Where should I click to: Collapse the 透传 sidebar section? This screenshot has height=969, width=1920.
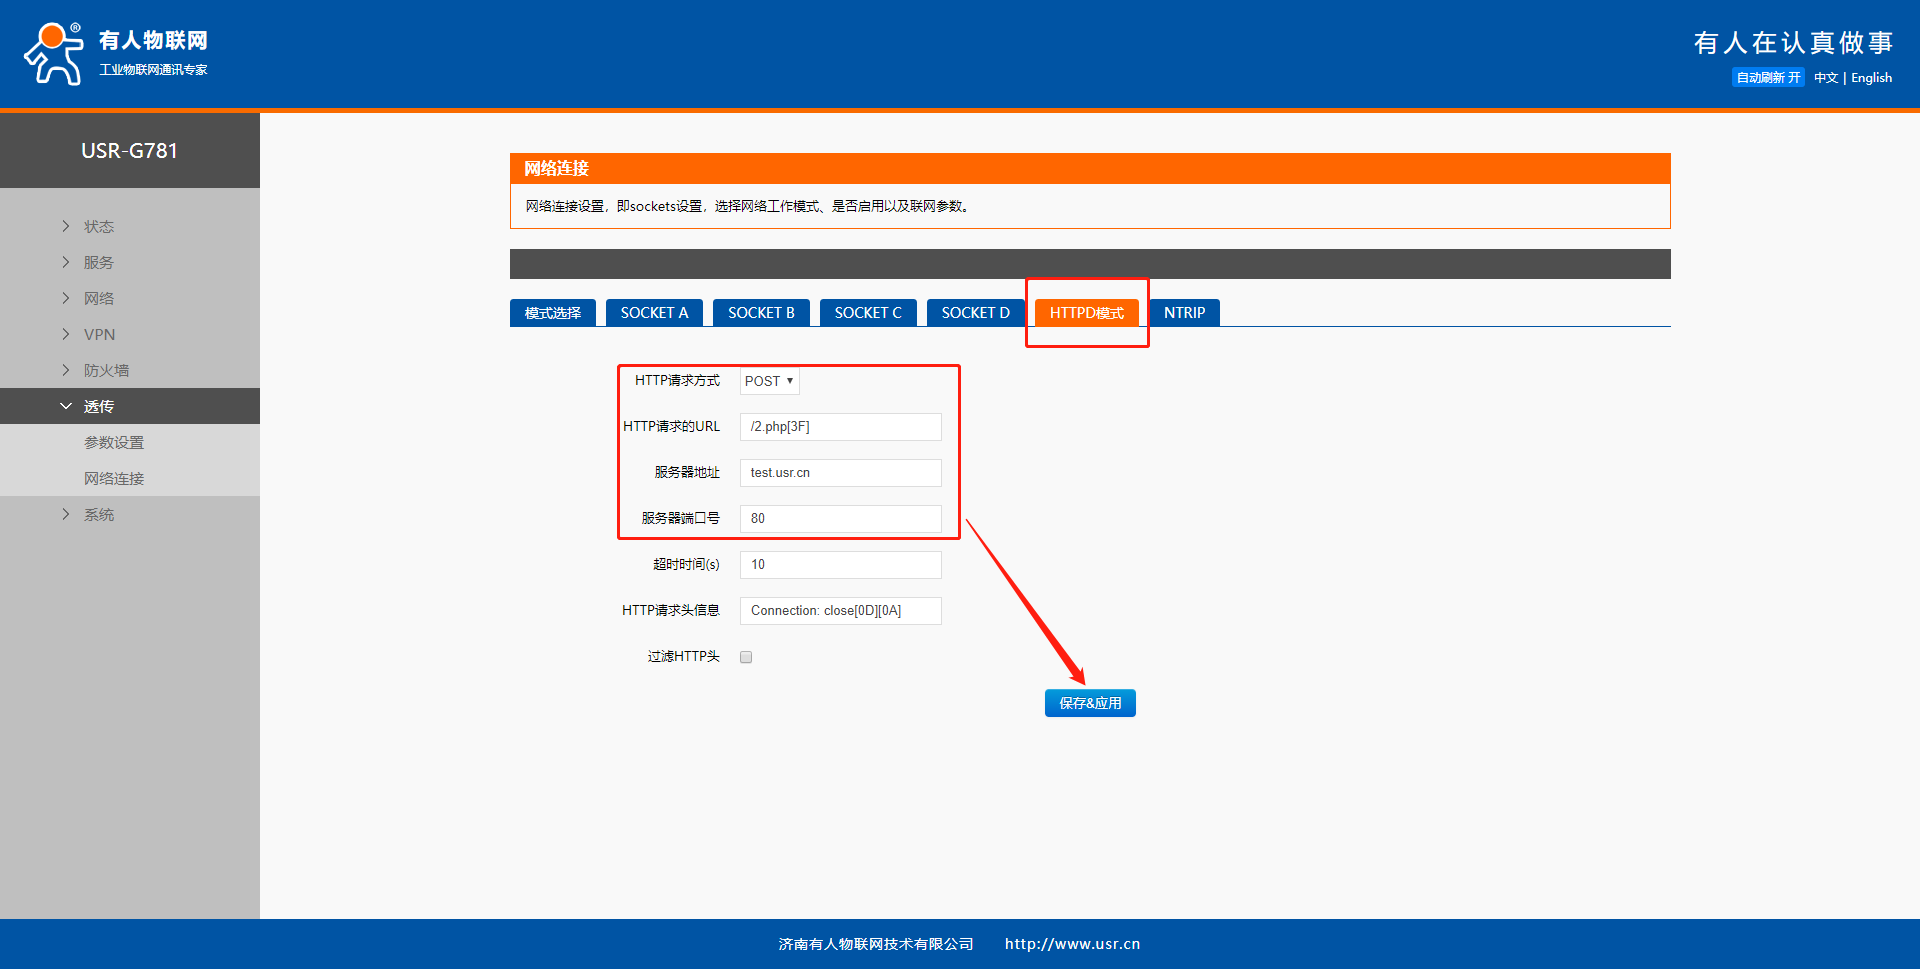click(x=98, y=407)
